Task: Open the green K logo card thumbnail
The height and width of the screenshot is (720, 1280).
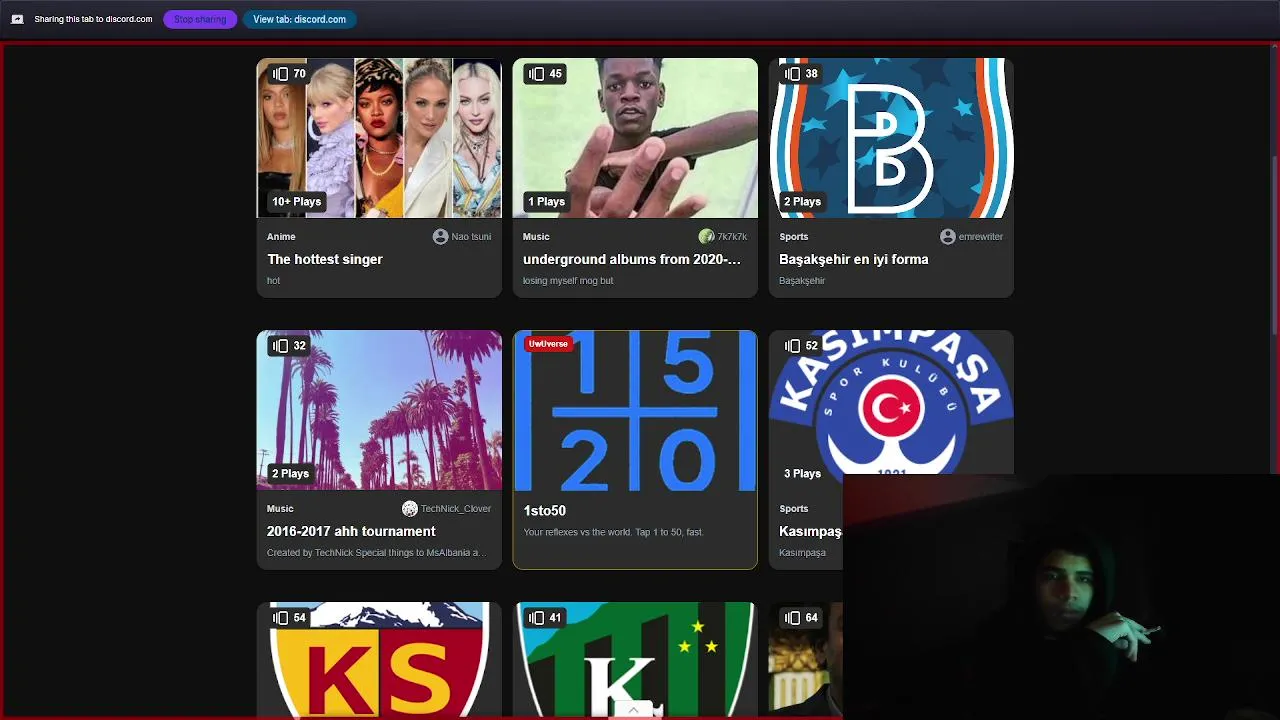Action: click(635, 660)
